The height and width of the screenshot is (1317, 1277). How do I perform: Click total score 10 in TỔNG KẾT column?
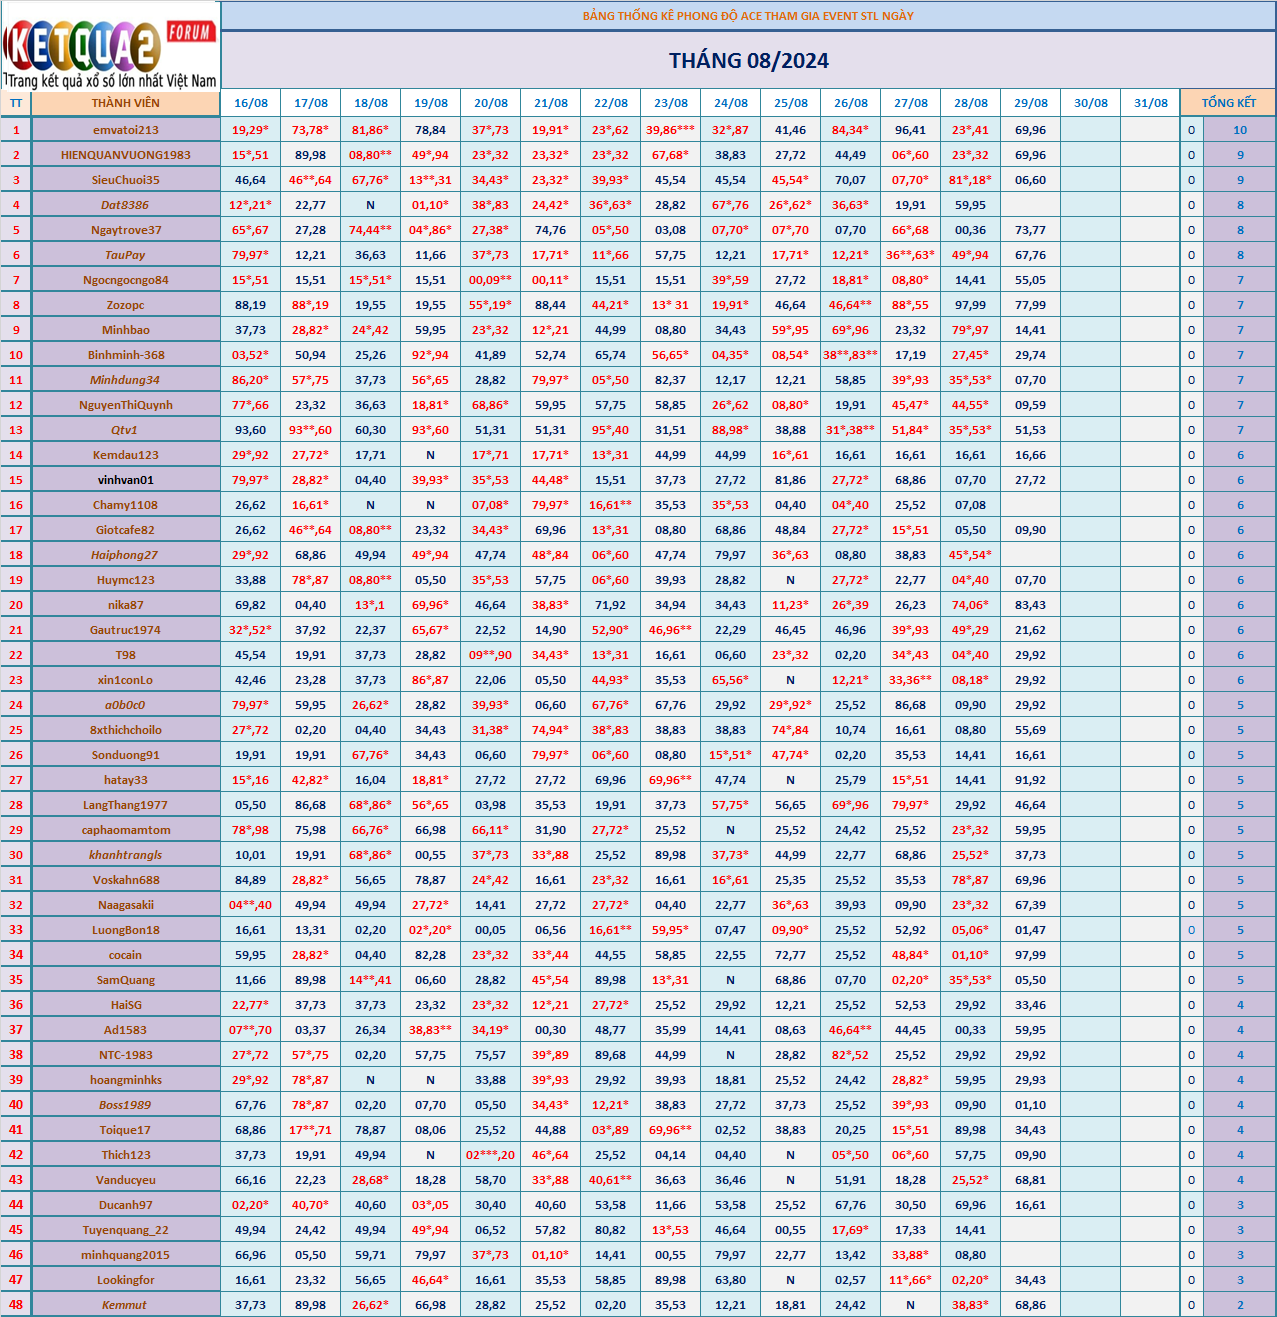click(1240, 130)
